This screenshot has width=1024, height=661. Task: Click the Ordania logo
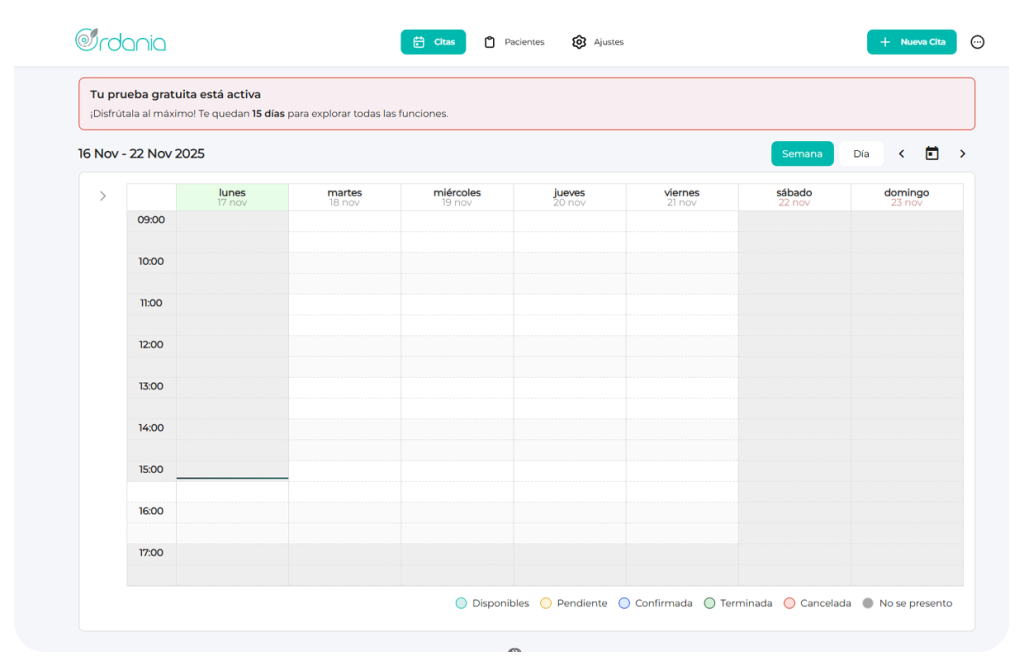tap(120, 41)
